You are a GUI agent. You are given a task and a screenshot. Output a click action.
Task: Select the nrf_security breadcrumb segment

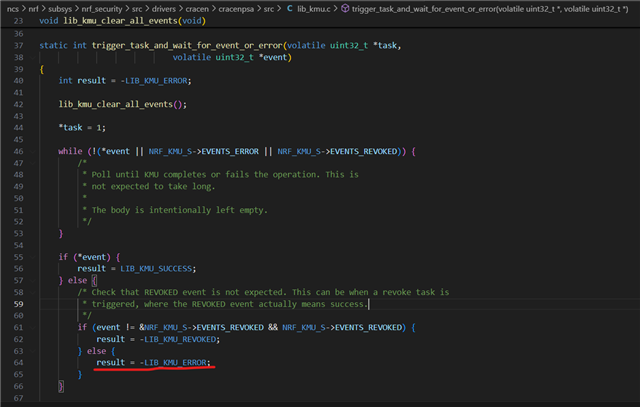pos(102,9)
